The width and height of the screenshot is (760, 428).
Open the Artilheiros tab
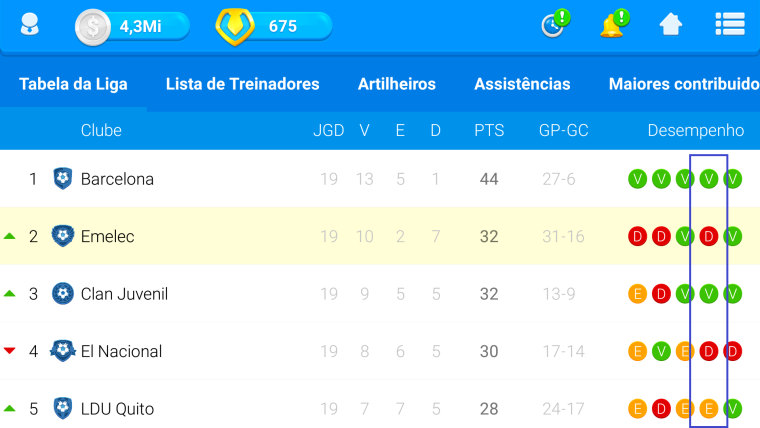[396, 84]
